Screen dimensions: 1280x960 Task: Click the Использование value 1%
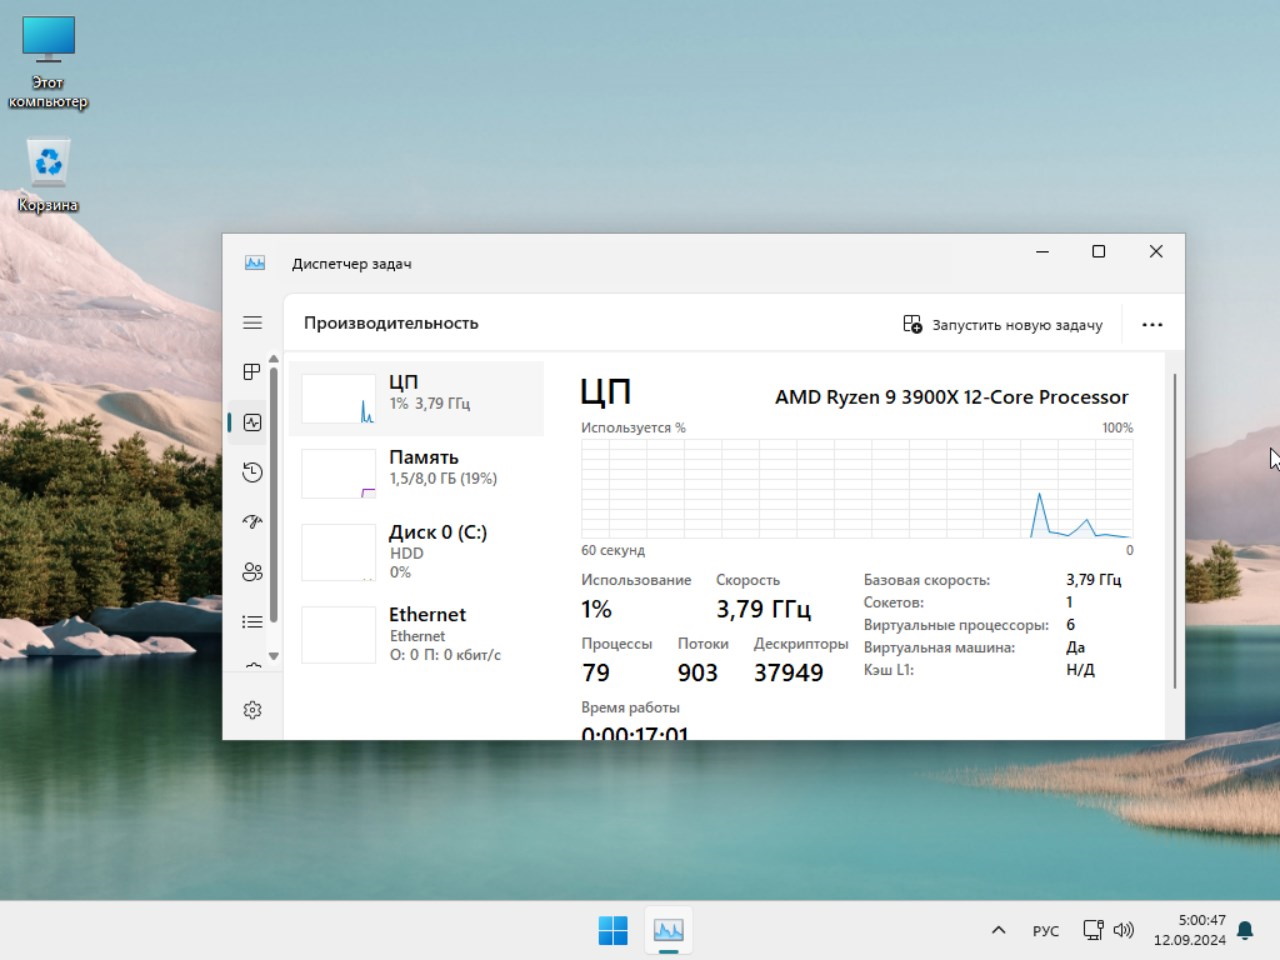click(x=596, y=609)
